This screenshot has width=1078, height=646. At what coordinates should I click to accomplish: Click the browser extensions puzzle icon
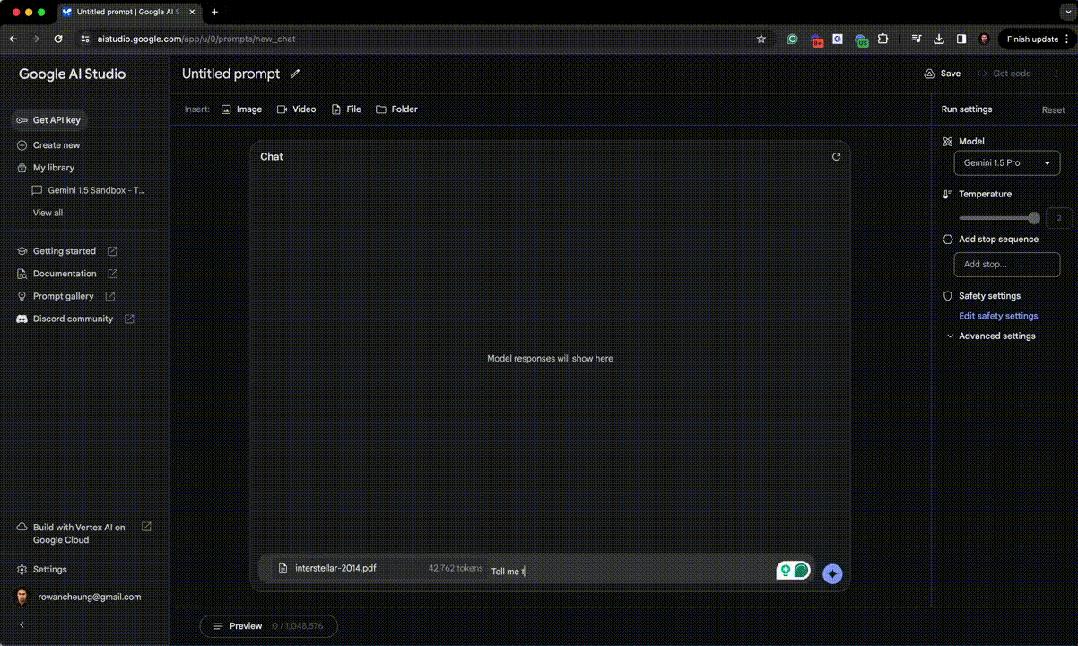point(883,39)
